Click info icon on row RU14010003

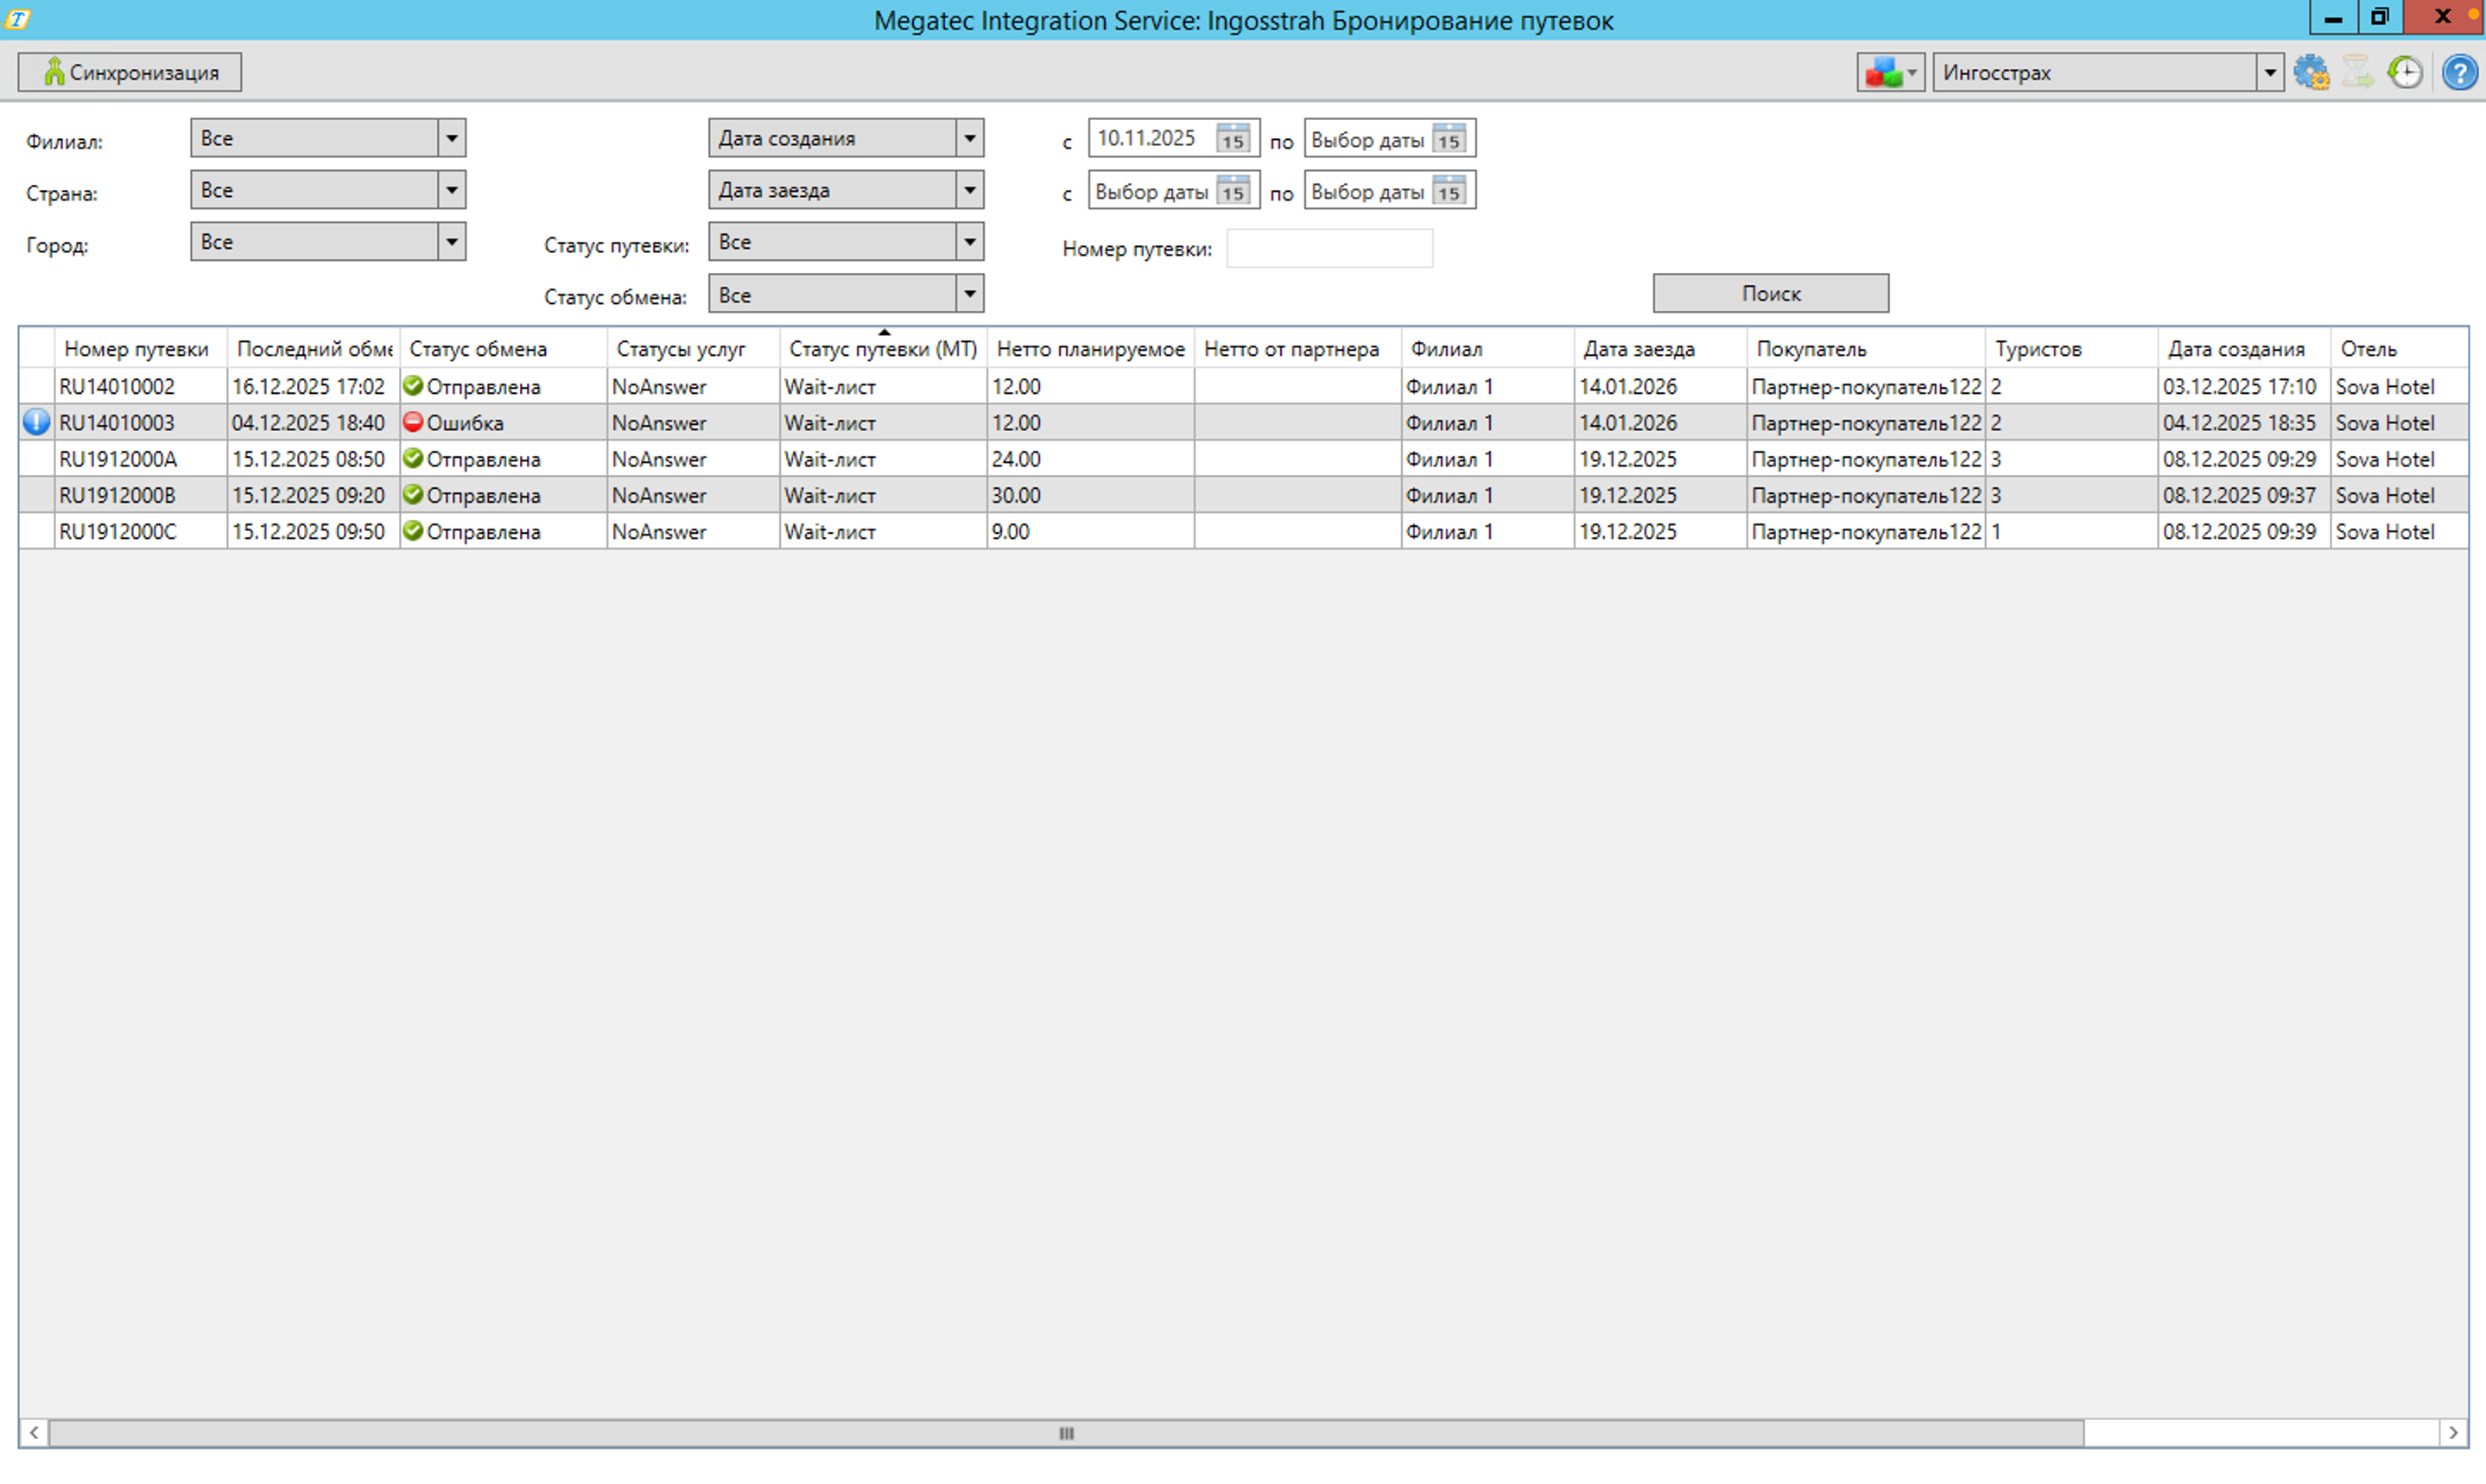(x=36, y=423)
